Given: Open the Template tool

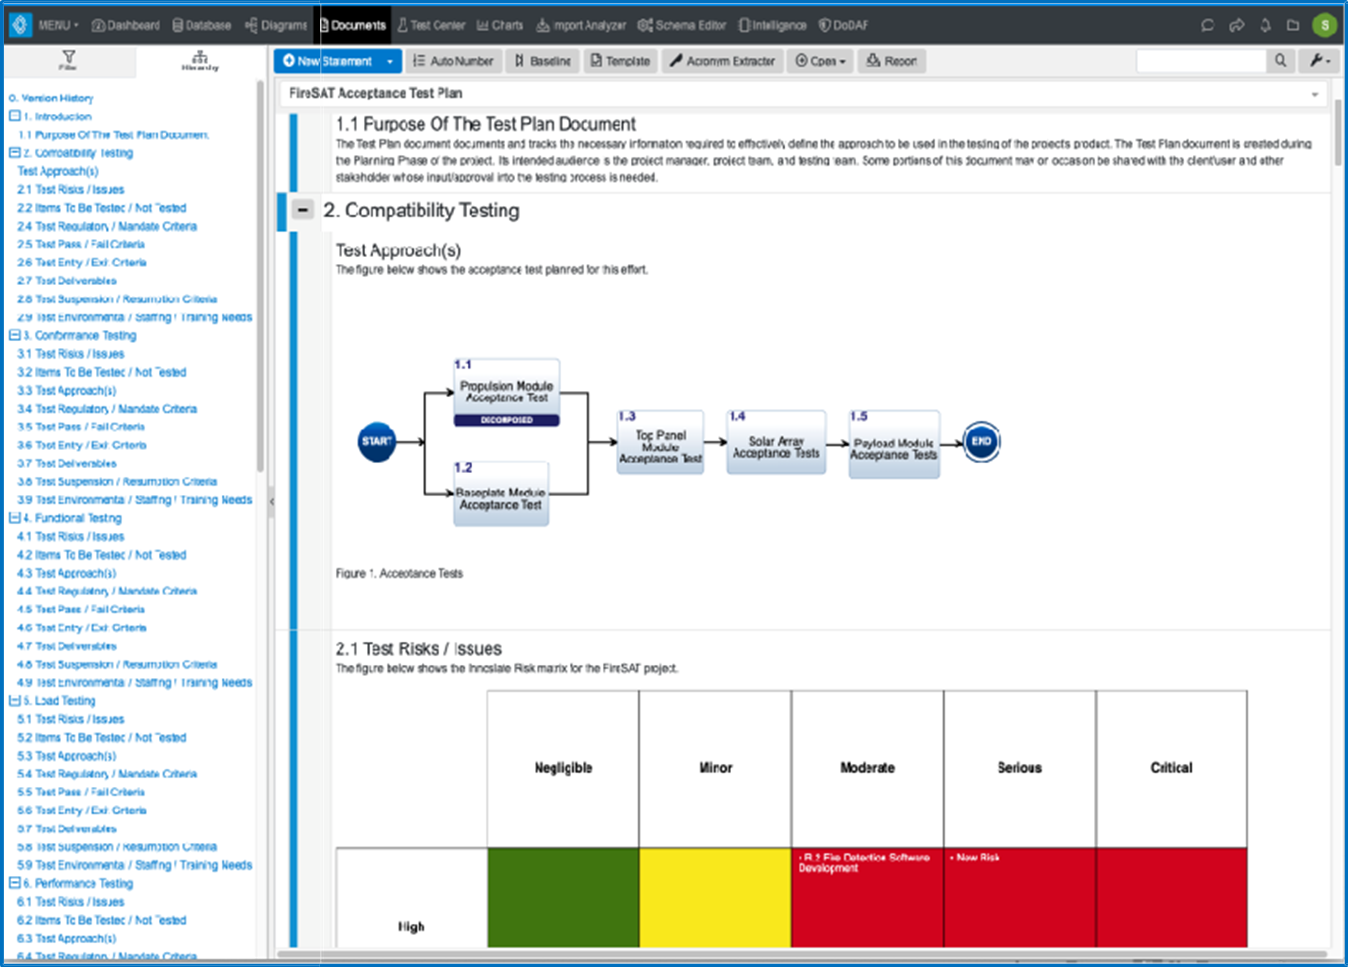Looking at the screenshot, I should 620,61.
